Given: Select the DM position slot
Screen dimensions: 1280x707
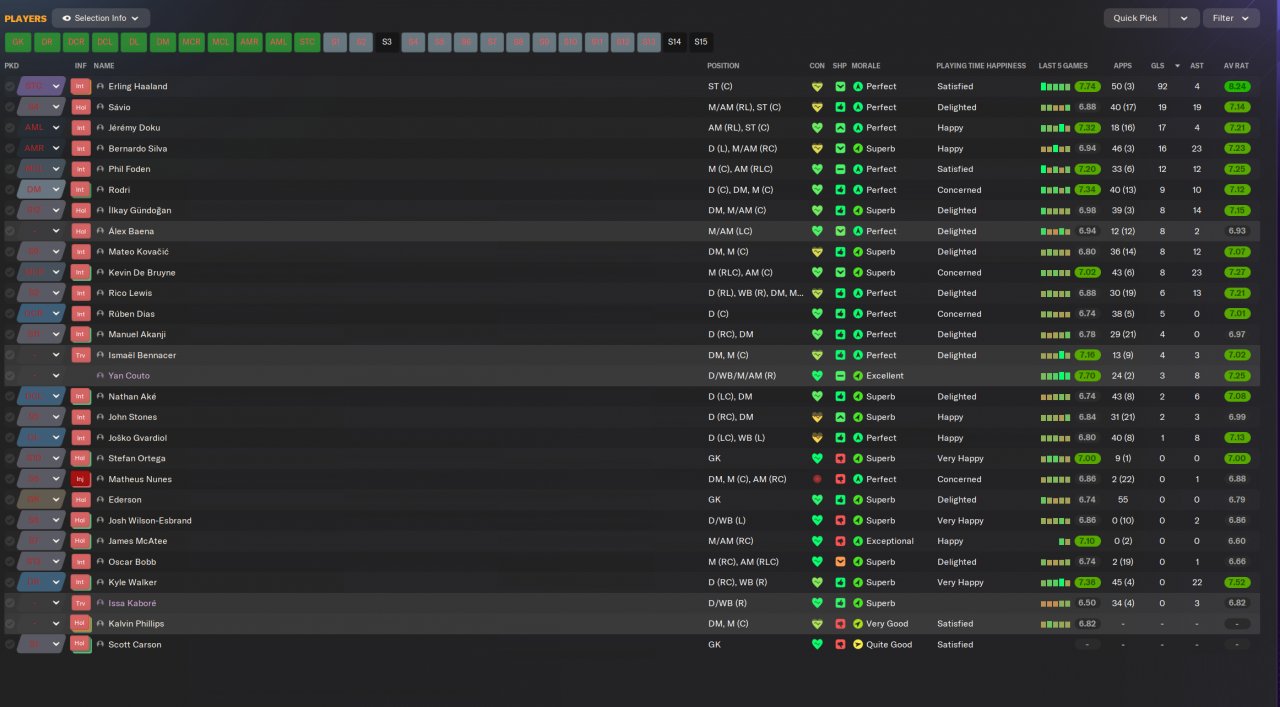Looking at the screenshot, I should point(163,42).
